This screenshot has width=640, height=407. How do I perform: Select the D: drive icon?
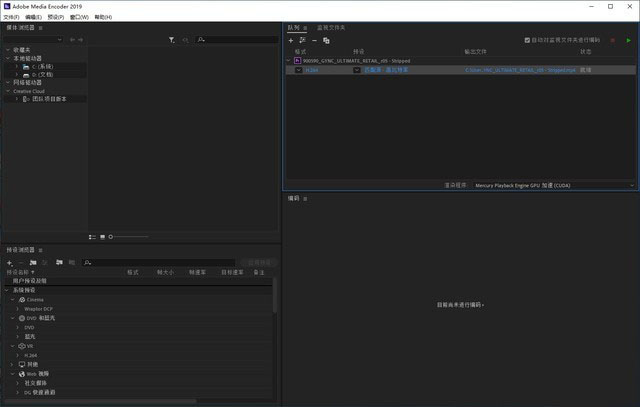coord(26,75)
